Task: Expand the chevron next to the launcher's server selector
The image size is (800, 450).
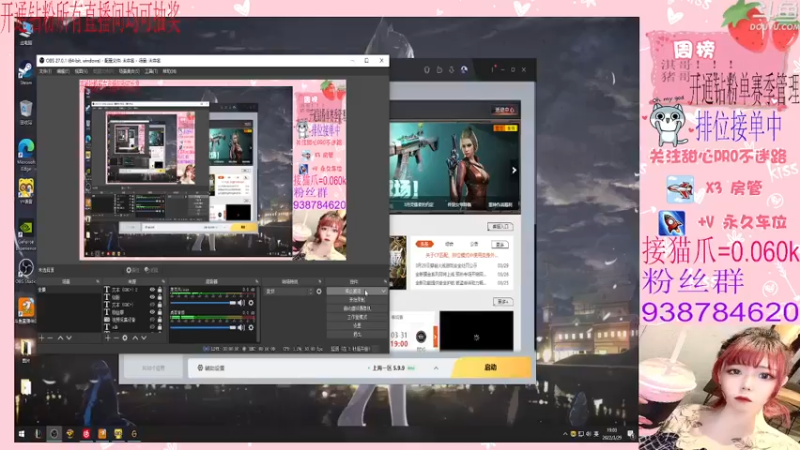Action: [x=436, y=368]
